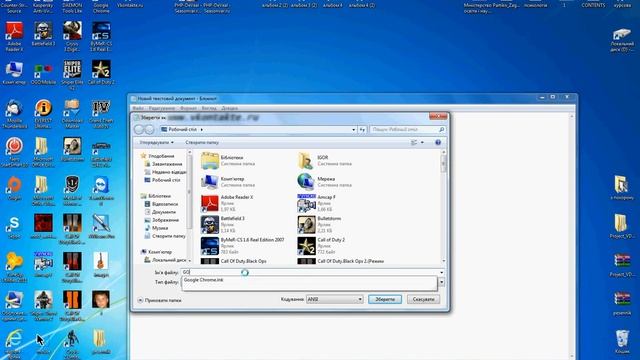Select the Bulletstorm shortcut in the file list
640x360 pixels.
click(x=320, y=224)
